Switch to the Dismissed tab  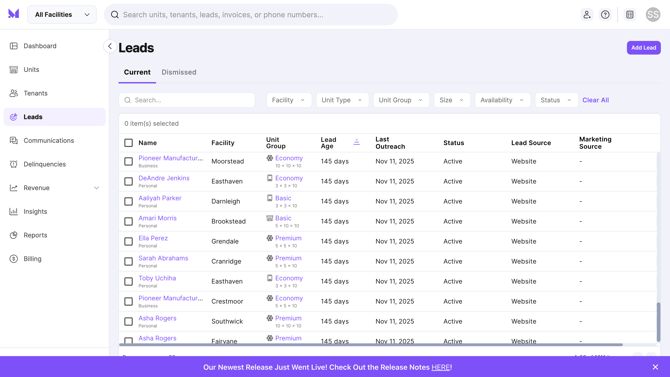(x=179, y=72)
